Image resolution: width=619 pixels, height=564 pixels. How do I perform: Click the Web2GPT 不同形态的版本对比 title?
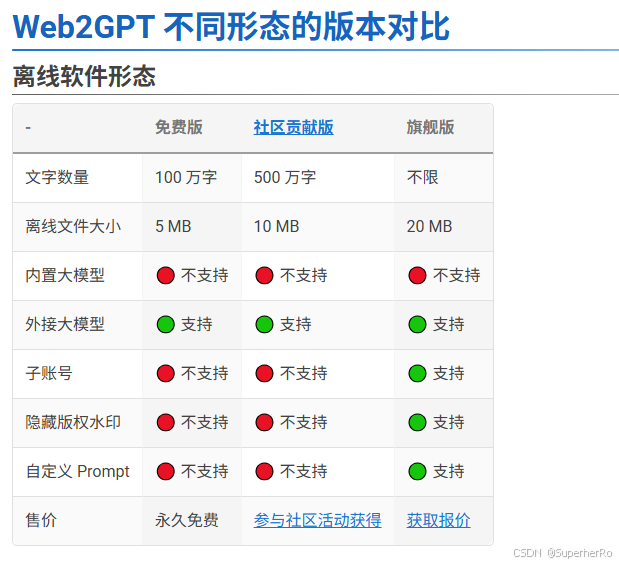pyautogui.click(x=231, y=27)
